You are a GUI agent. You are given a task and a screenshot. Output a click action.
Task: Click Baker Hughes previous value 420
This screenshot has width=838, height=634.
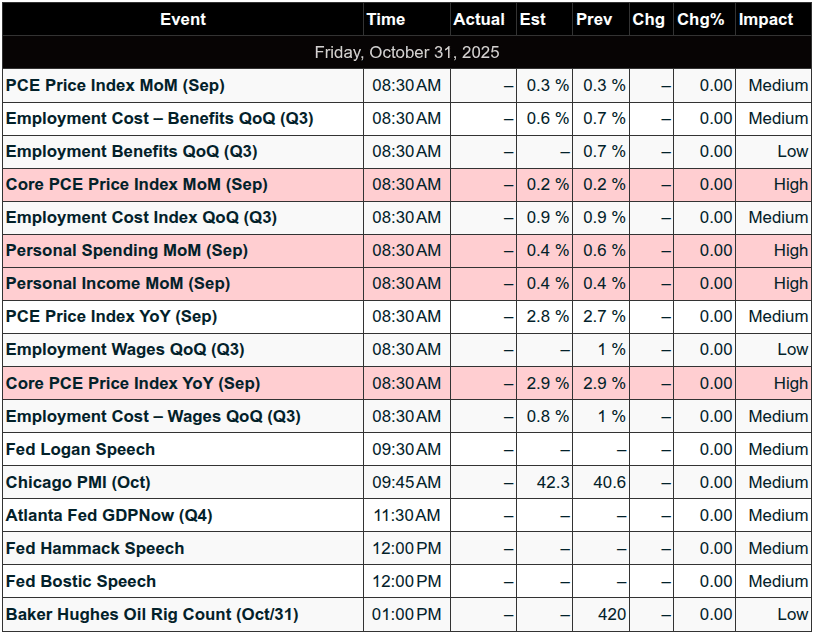pos(611,614)
